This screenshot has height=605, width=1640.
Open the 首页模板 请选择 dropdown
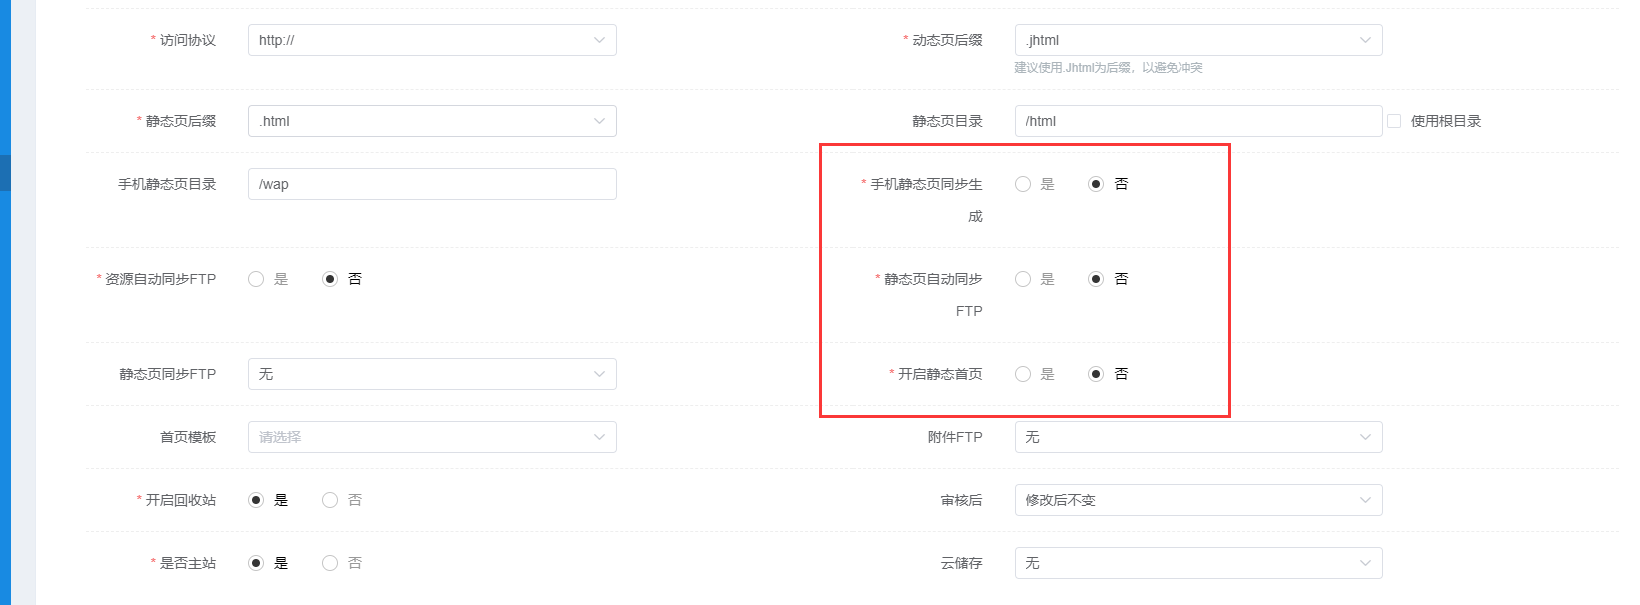[x=431, y=437]
